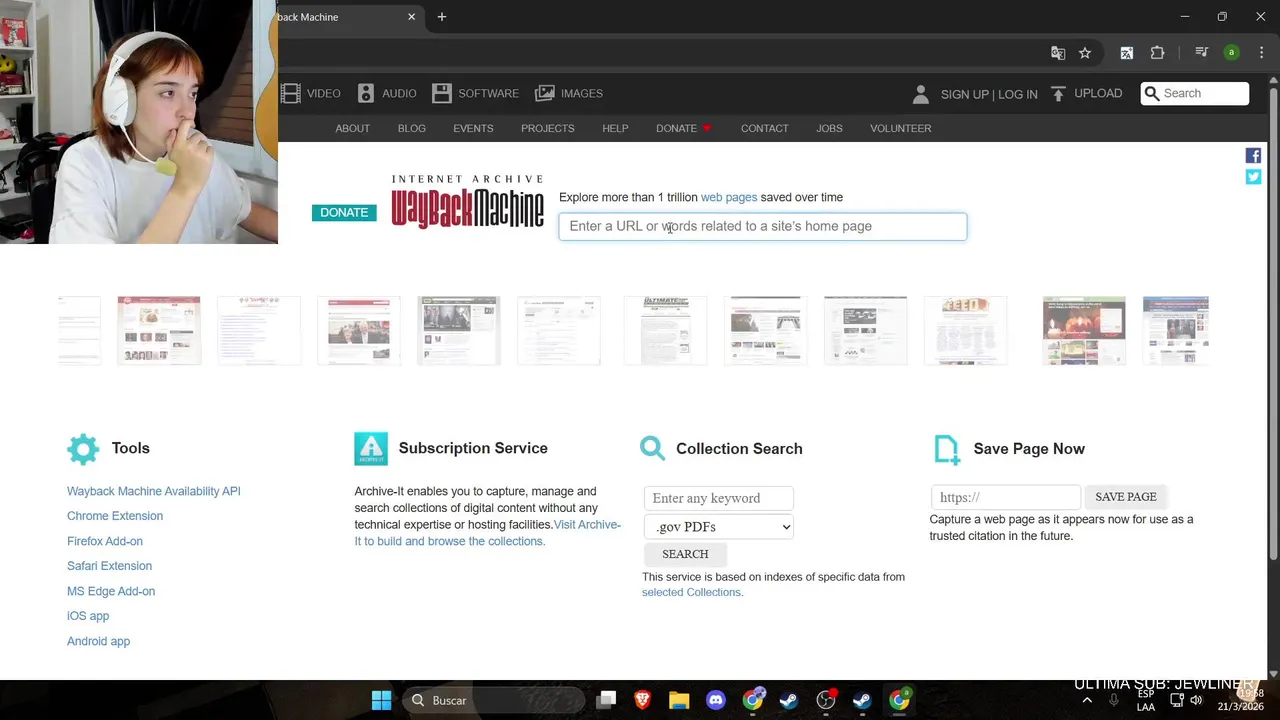Open the ABOUT menu item

click(353, 128)
